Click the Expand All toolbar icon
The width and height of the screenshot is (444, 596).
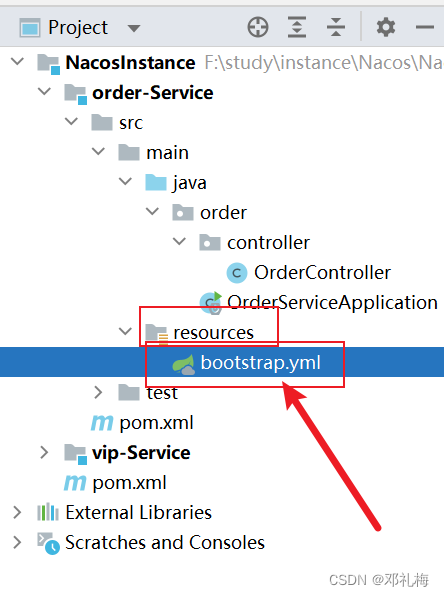[297, 27]
